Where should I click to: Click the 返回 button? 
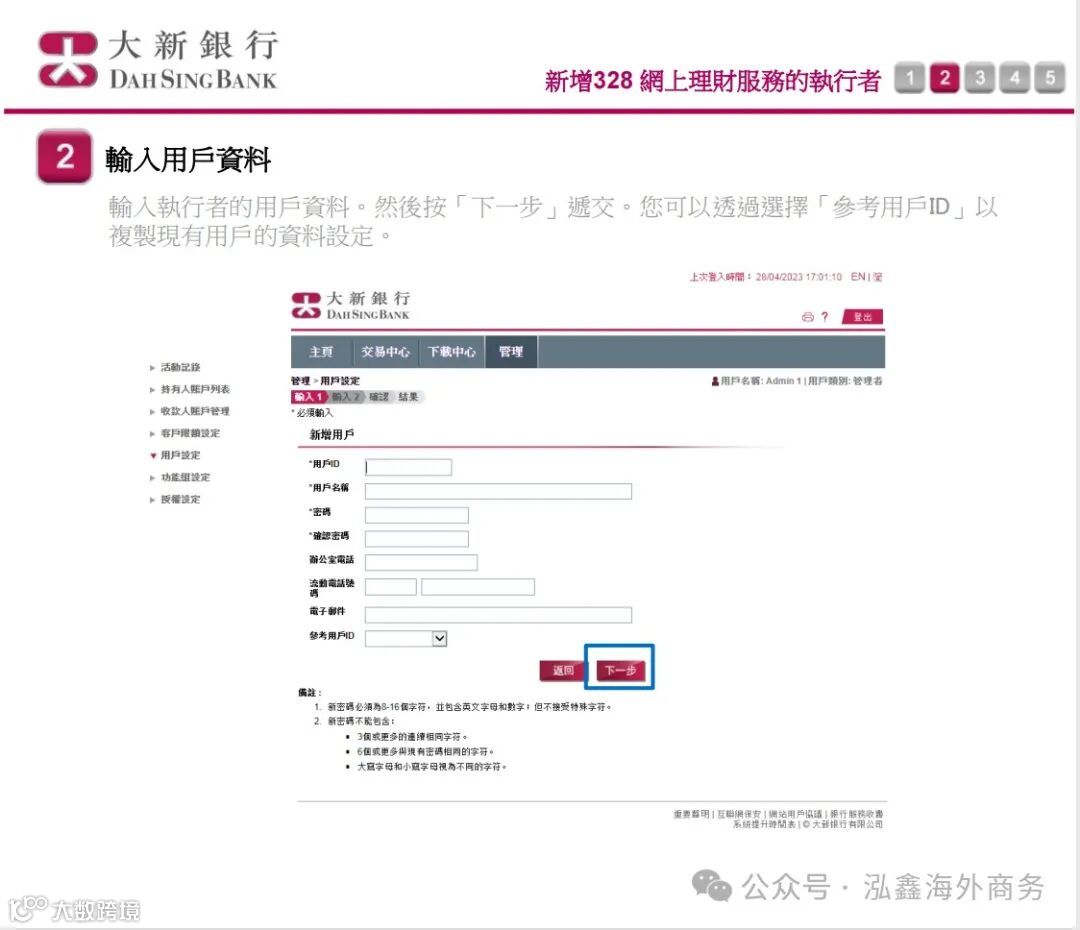563,670
